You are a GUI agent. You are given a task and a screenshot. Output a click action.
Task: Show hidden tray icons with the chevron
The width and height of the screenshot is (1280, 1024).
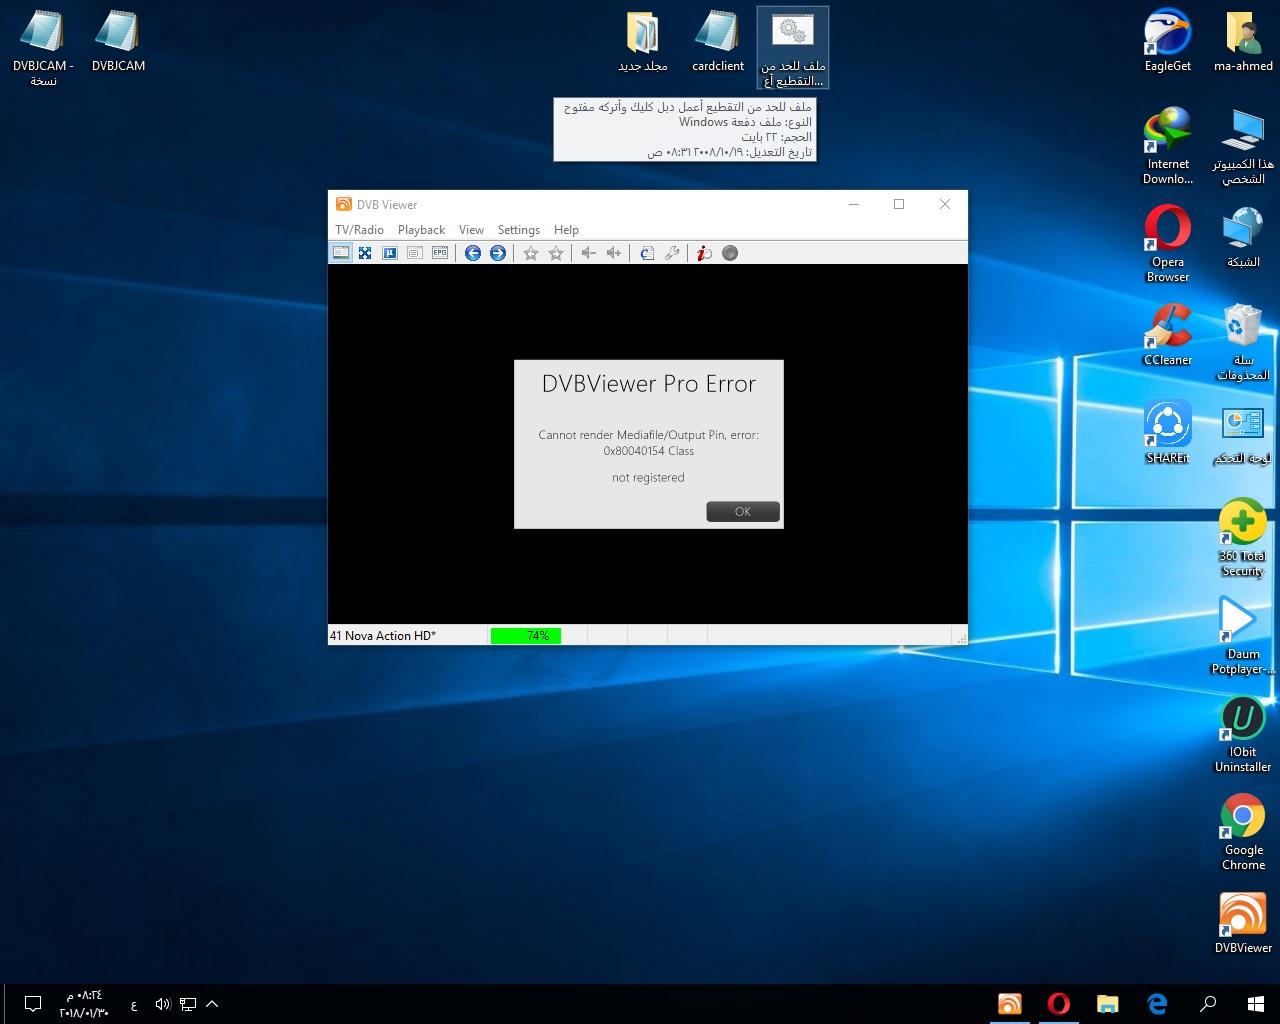click(212, 1004)
